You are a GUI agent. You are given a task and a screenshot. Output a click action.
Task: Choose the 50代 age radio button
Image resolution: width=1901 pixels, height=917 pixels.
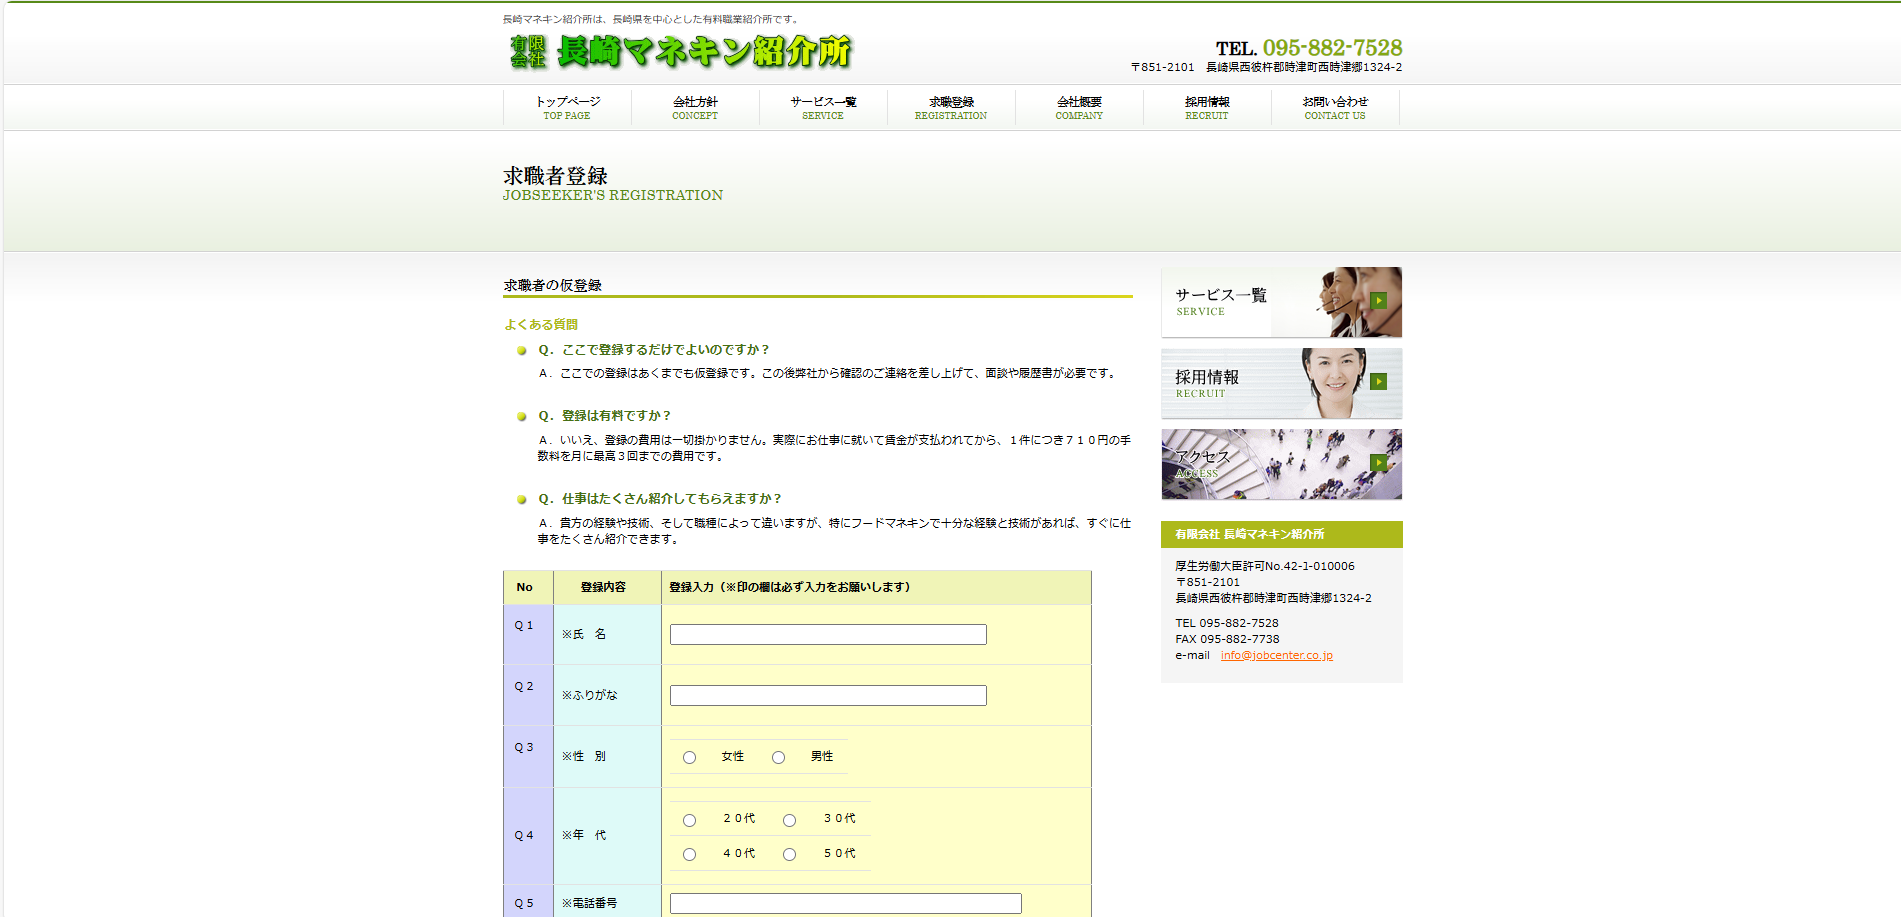tap(789, 855)
